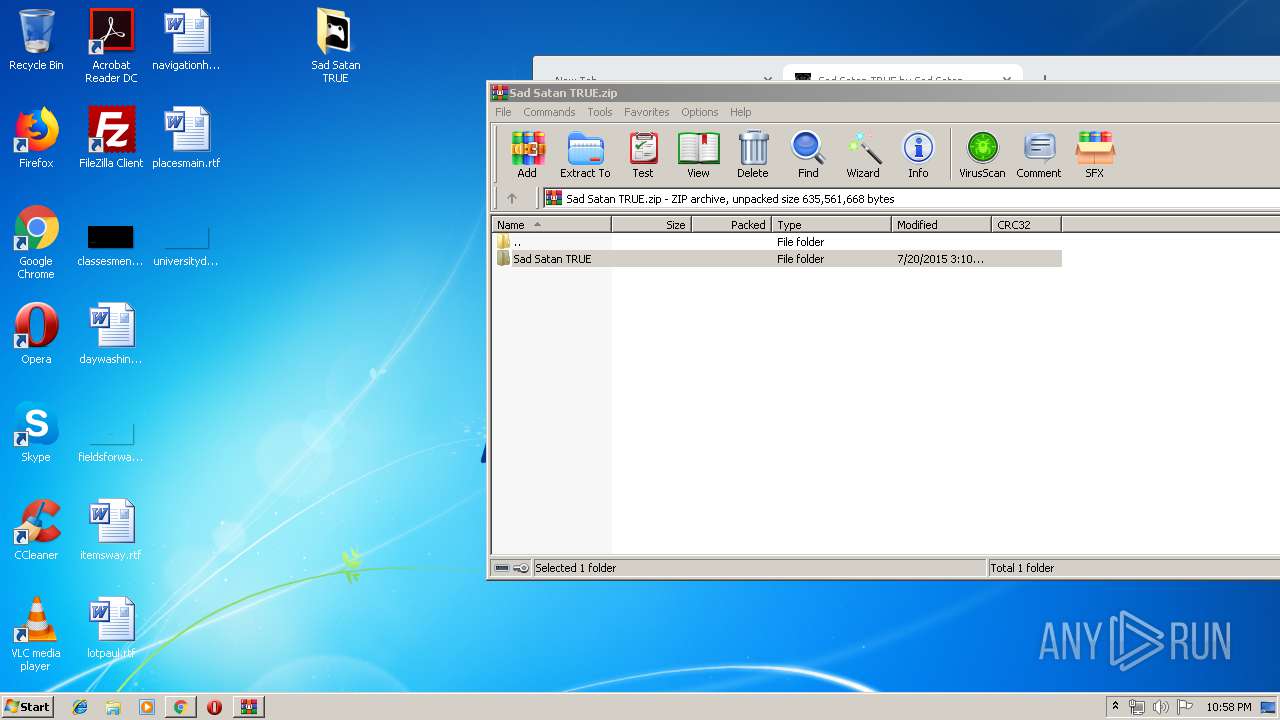Select itemsway.rtf desktop file
Image resolution: width=1280 pixels, height=720 pixels.
coord(111,530)
